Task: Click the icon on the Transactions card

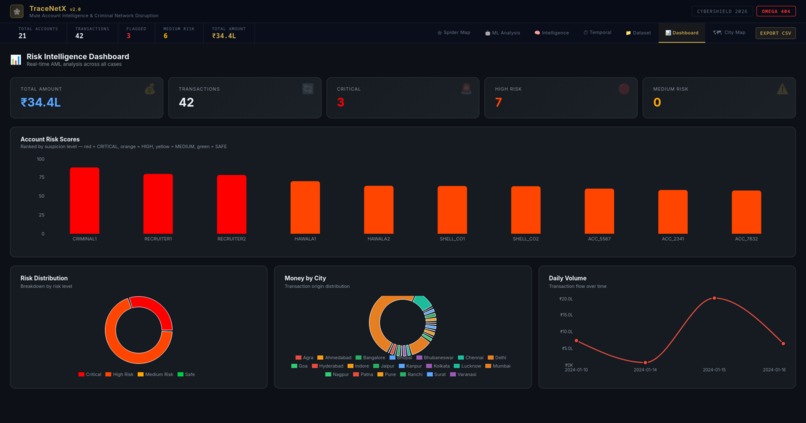Action: (307, 89)
